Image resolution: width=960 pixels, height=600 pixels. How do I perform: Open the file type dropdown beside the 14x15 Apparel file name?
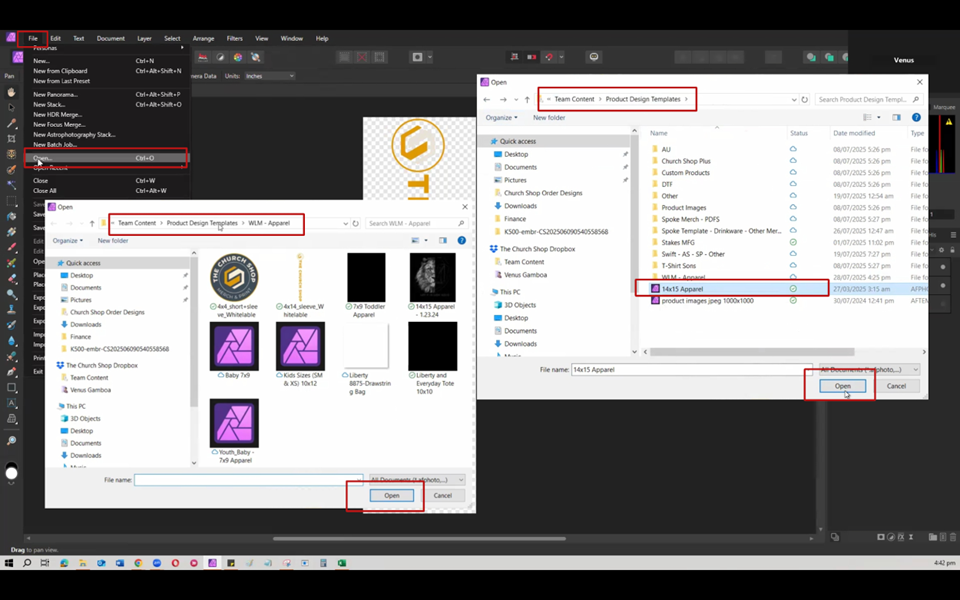click(x=868, y=369)
